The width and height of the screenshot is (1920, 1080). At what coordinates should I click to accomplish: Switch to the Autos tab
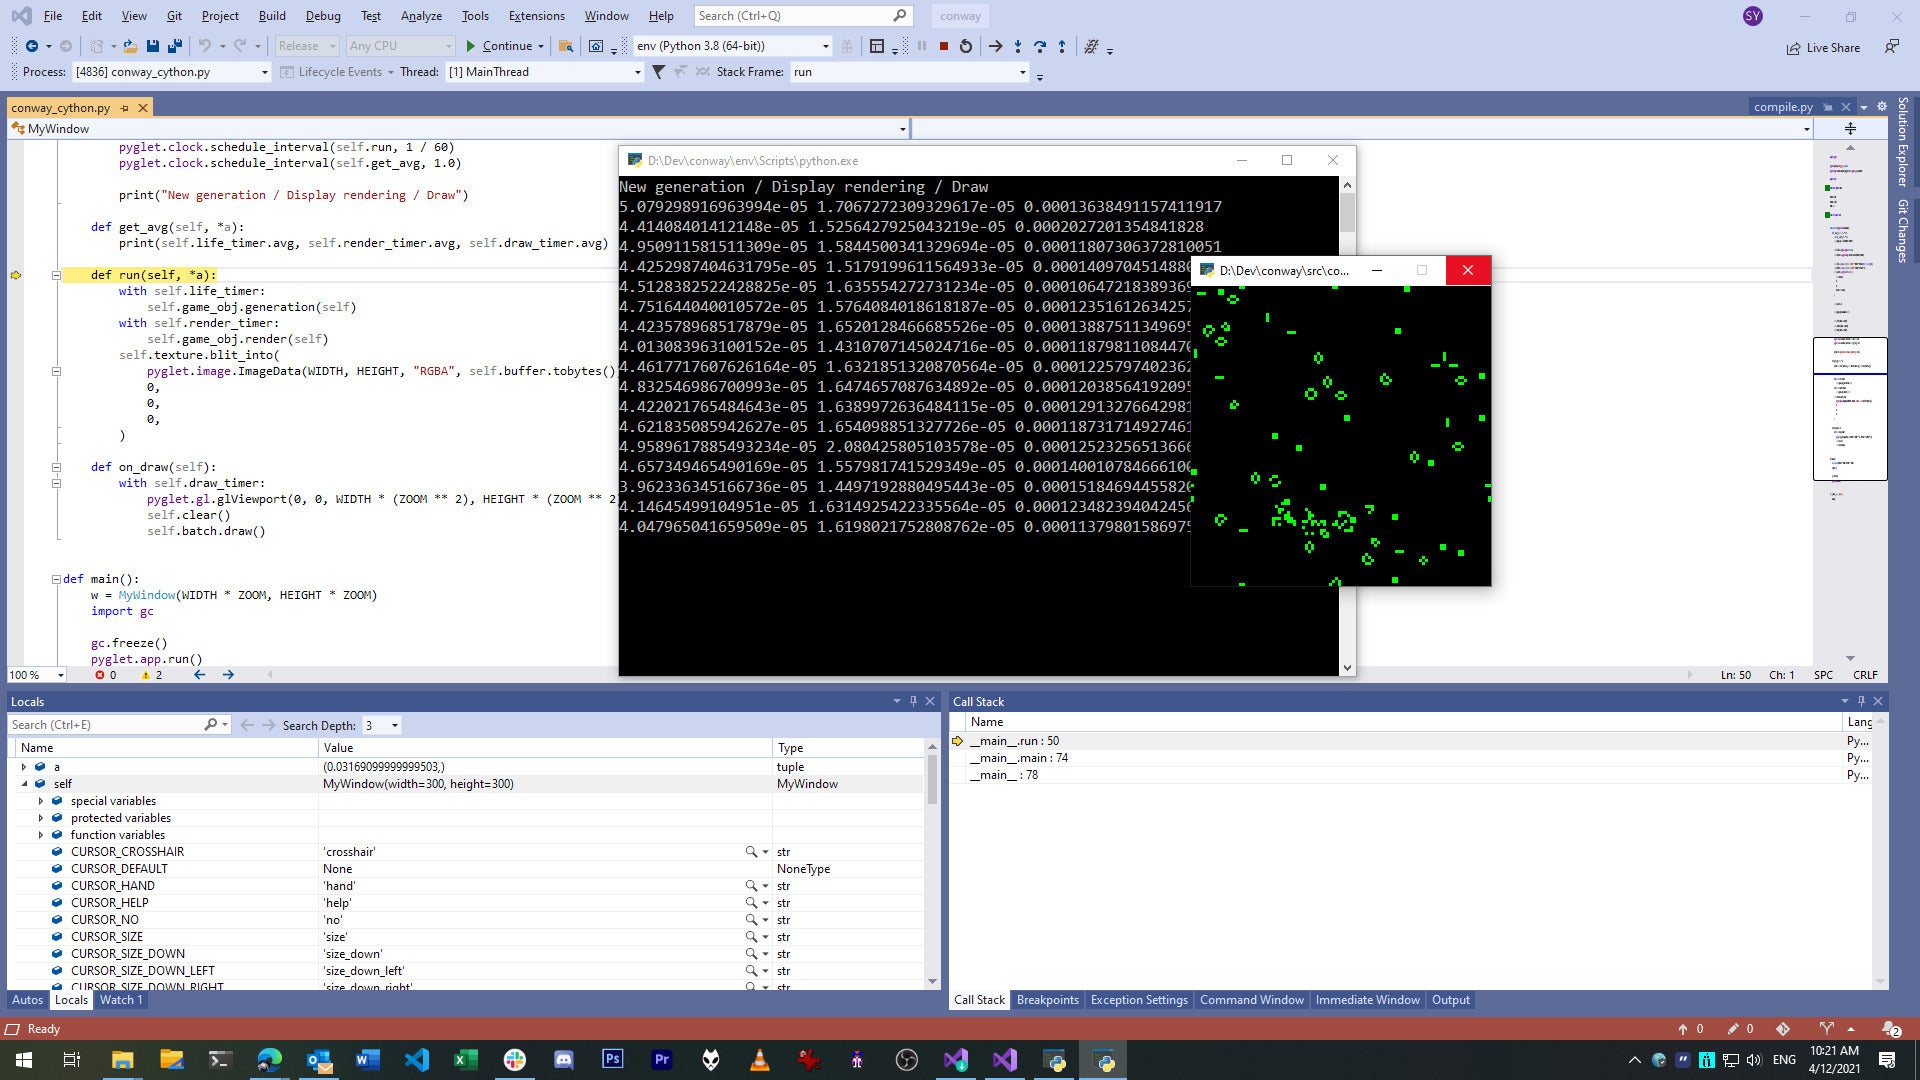pos(27,1000)
